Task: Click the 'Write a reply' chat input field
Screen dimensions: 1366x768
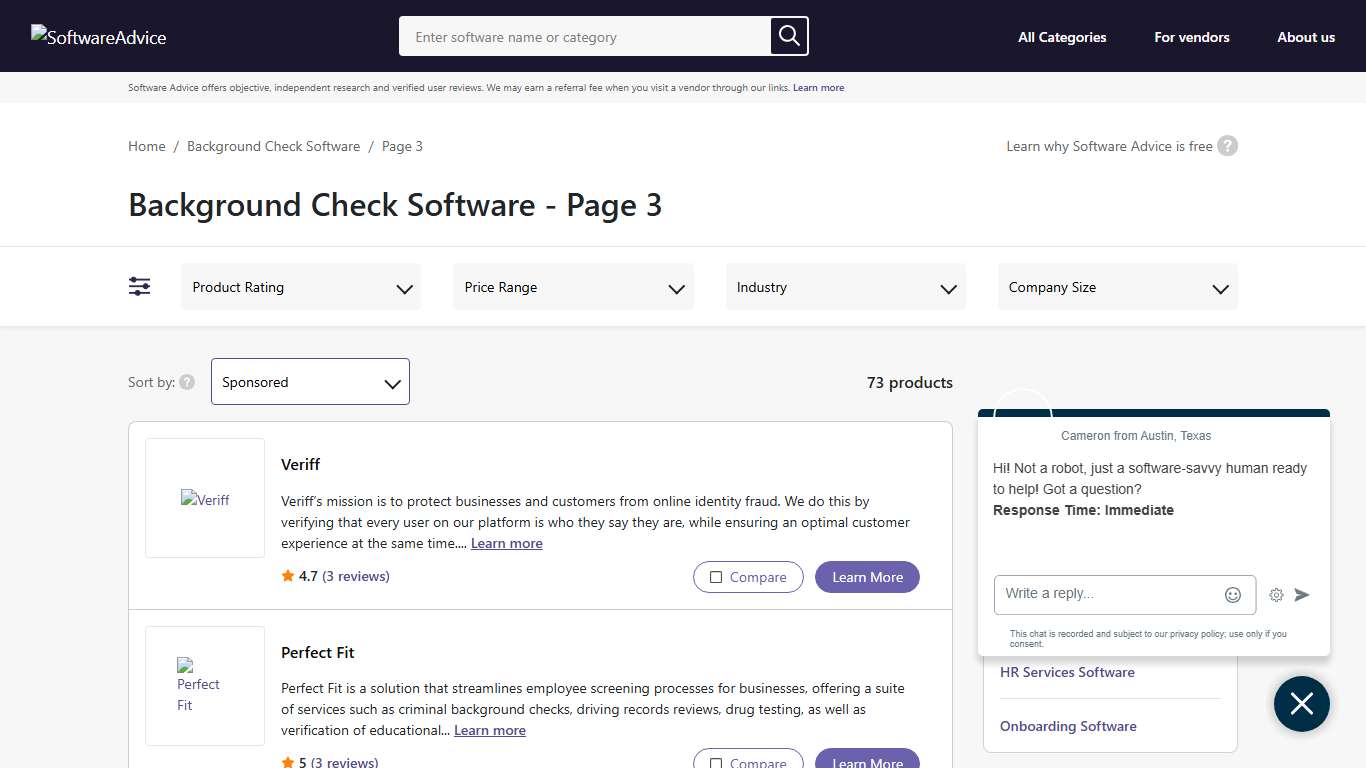Action: tap(1110, 594)
